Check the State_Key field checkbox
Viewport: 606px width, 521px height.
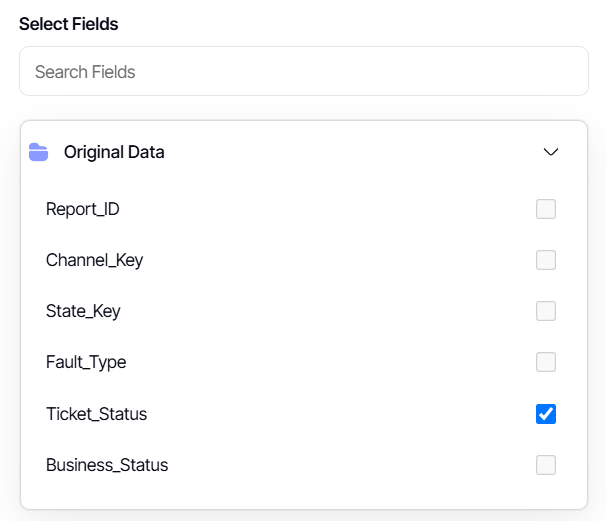546,311
